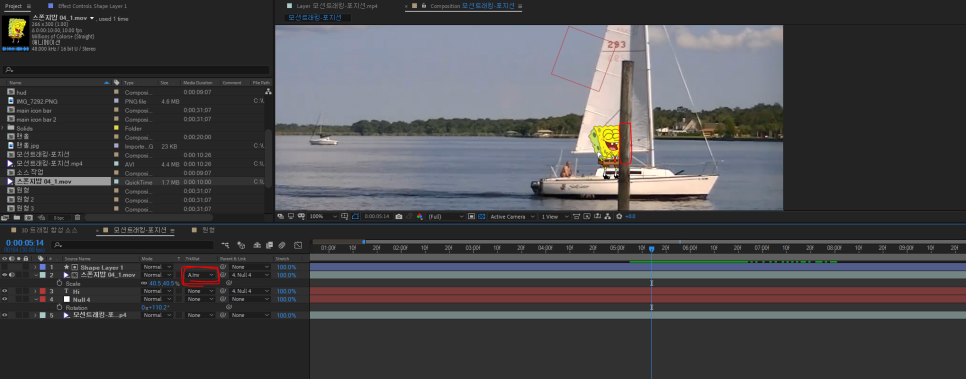Expand Shape Layer 1 properties
Screen dimensions: 966x379
coord(35,267)
